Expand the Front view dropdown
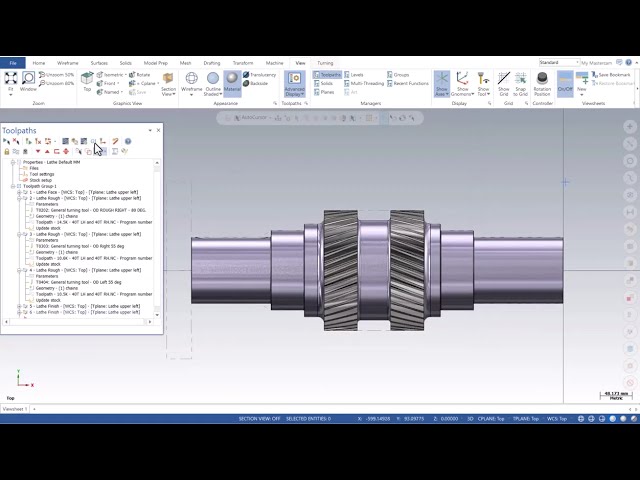The width and height of the screenshot is (640, 480). pyautogui.click(x=118, y=83)
